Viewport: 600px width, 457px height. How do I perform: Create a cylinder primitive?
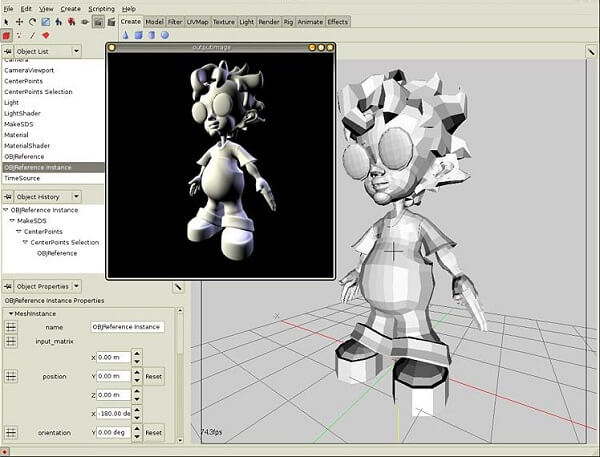152,35
